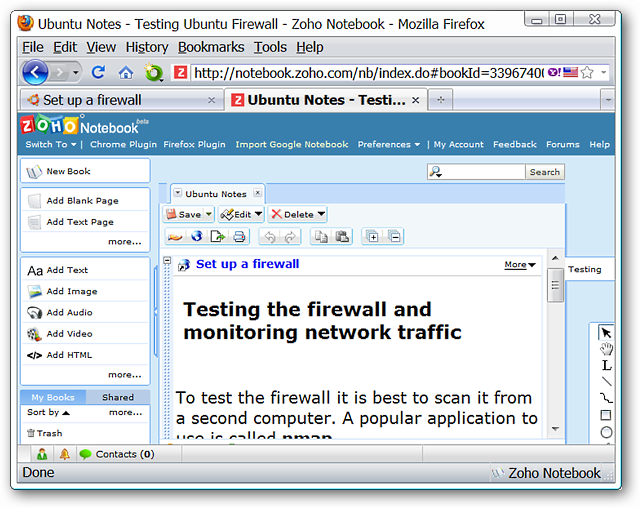Click the Firefox back arrow button

click(x=36, y=73)
